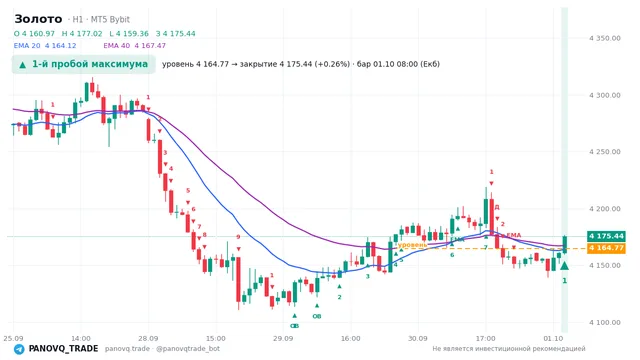
Task: Click the red "9" sell count marker
Action: coord(238,237)
